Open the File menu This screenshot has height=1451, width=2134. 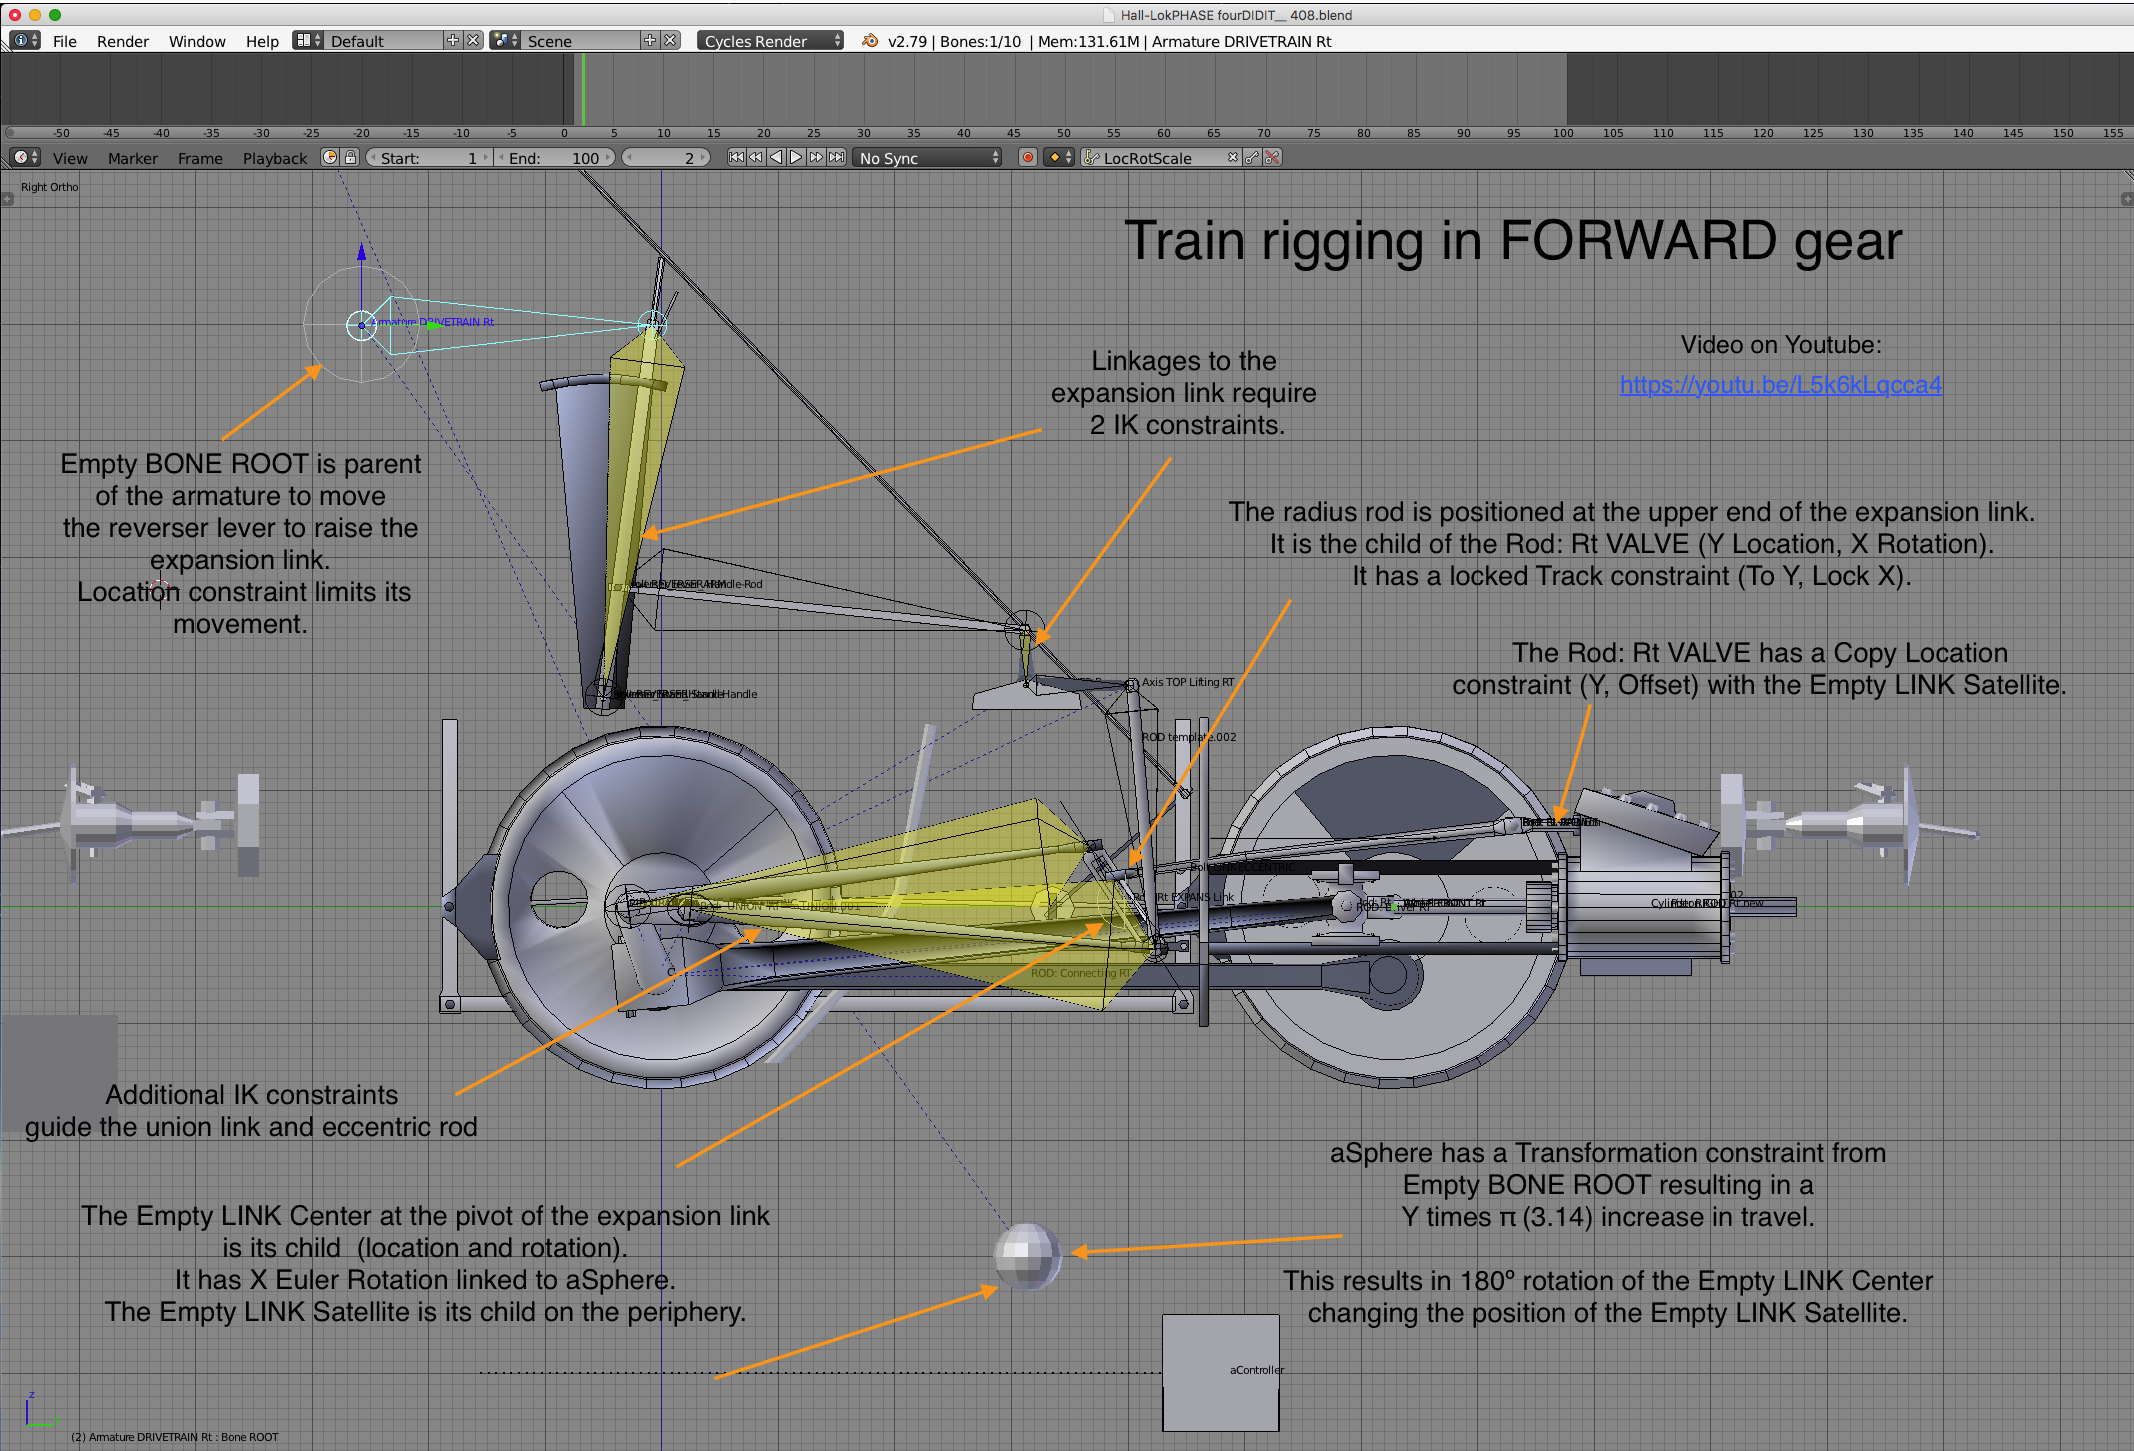tap(65, 41)
